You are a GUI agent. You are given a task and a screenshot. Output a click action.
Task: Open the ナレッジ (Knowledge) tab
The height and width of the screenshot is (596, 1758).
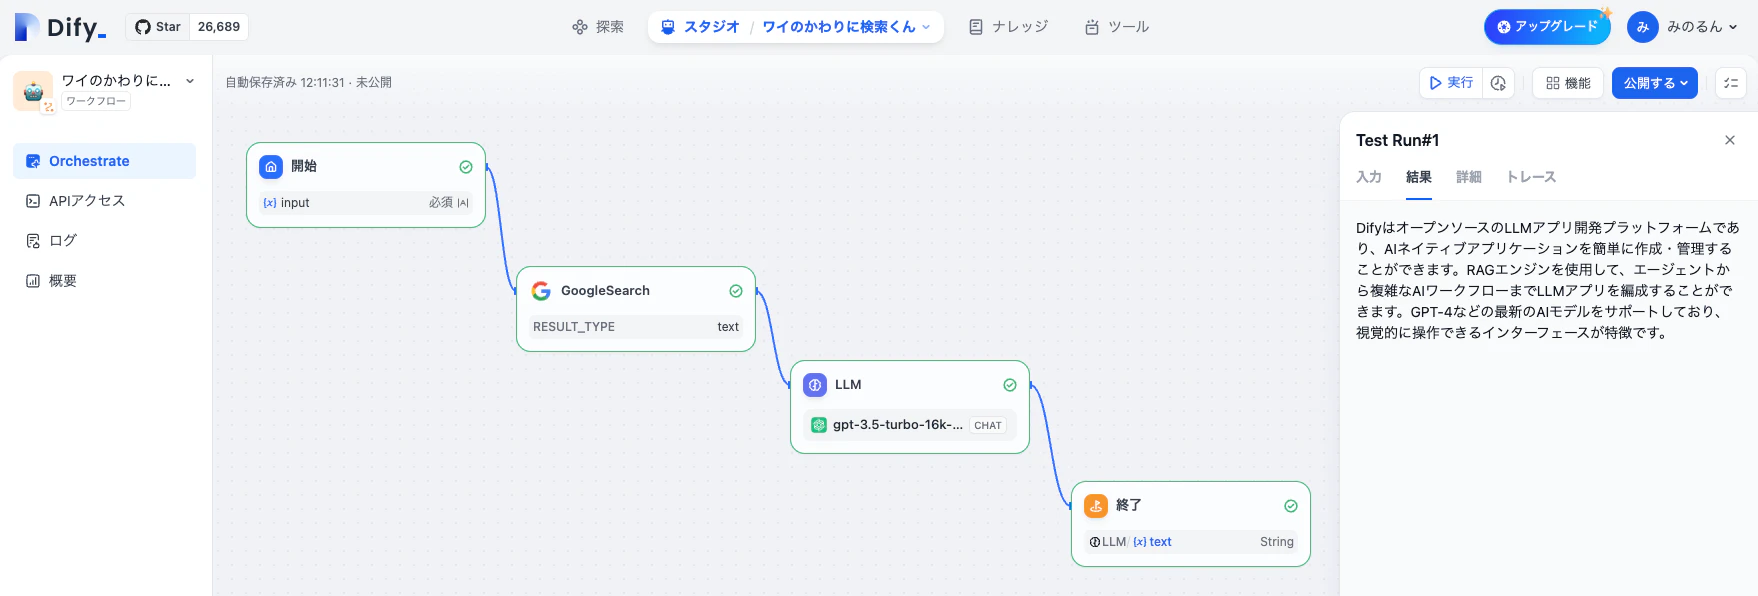click(x=1008, y=27)
